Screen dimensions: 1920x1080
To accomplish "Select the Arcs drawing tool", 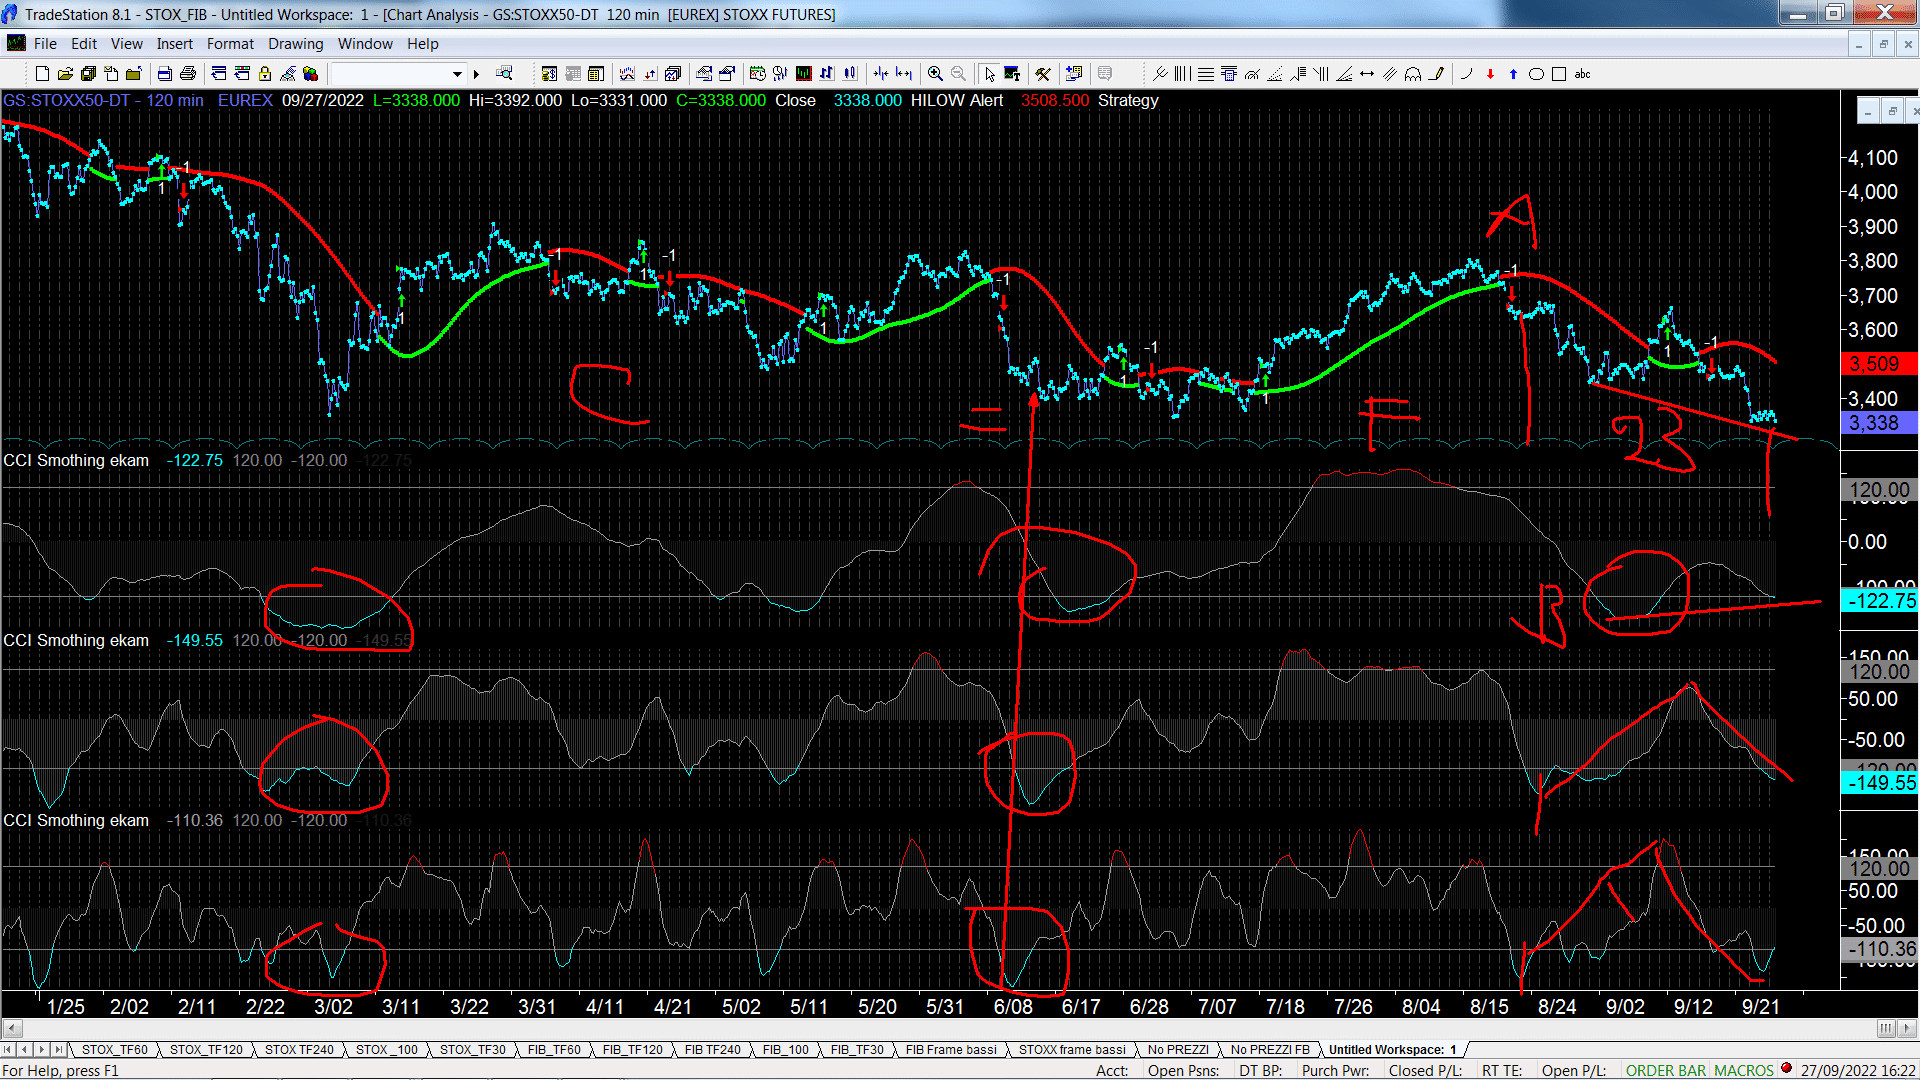I will [1252, 74].
